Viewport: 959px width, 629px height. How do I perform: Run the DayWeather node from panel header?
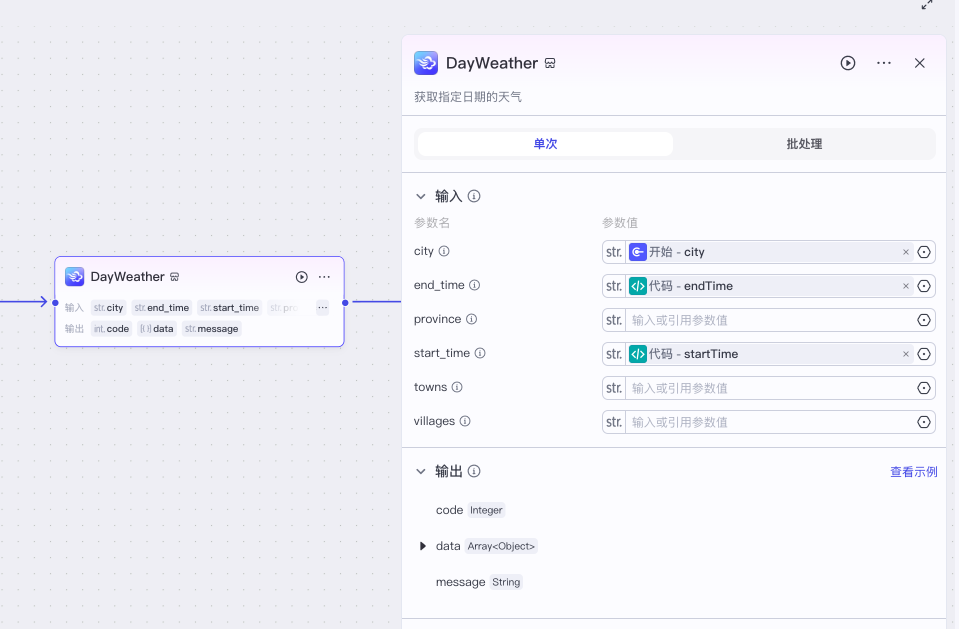pos(847,63)
